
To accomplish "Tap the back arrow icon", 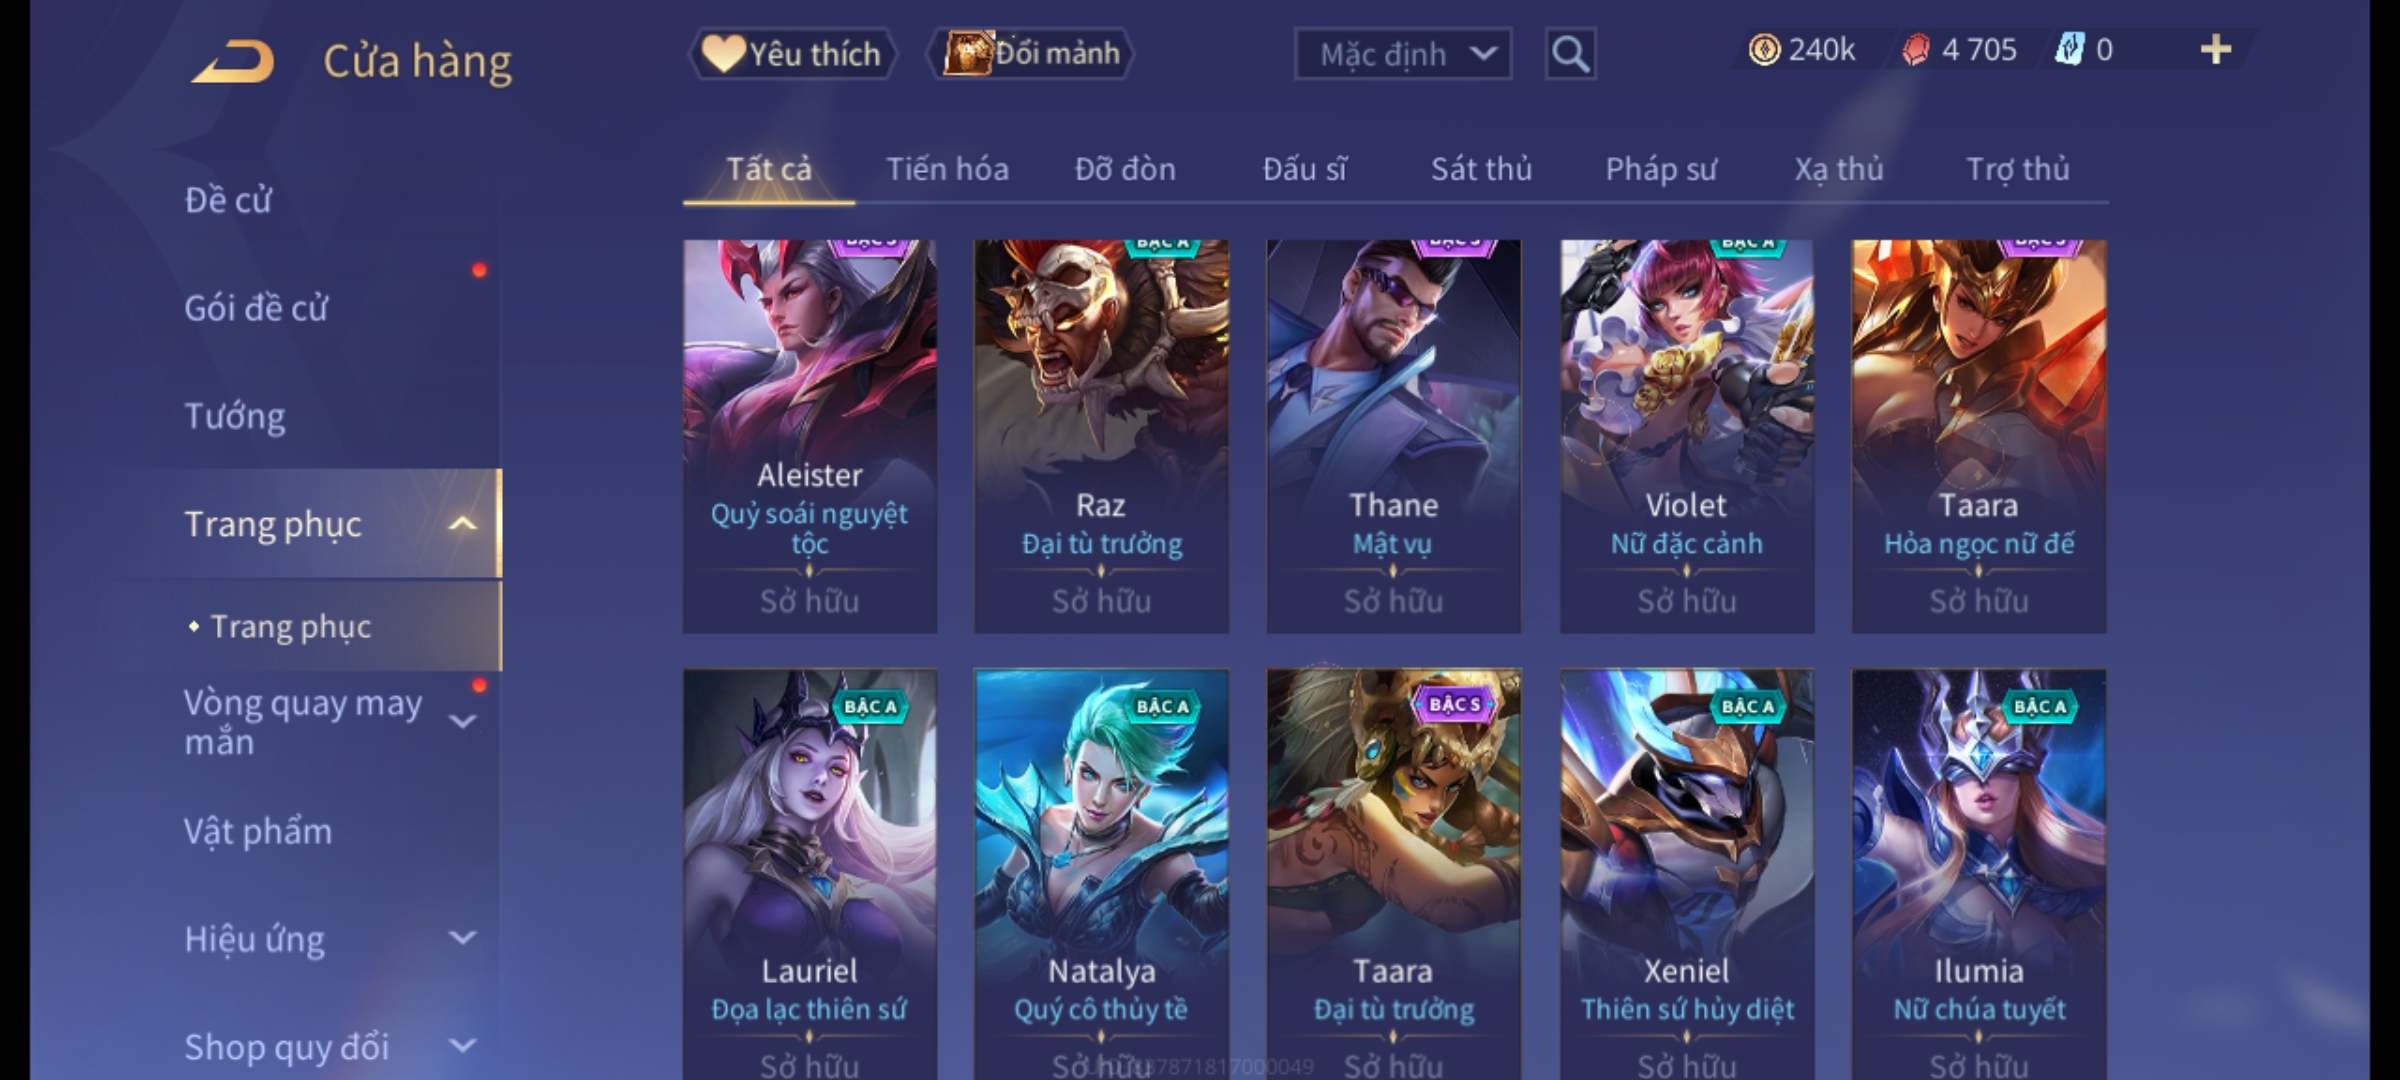I will pos(233,62).
